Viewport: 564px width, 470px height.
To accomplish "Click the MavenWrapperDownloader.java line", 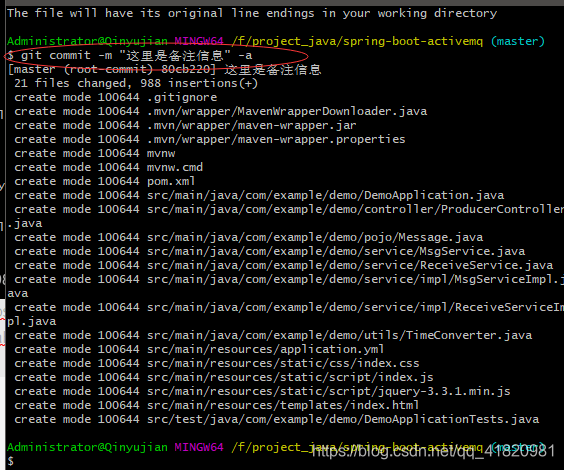I will tap(220, 111).
